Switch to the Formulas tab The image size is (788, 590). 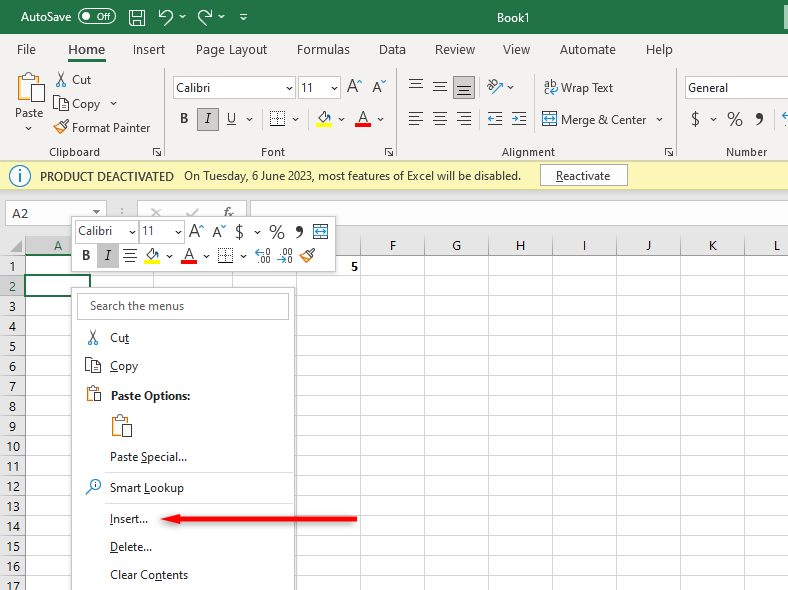(x=323, y=49)
